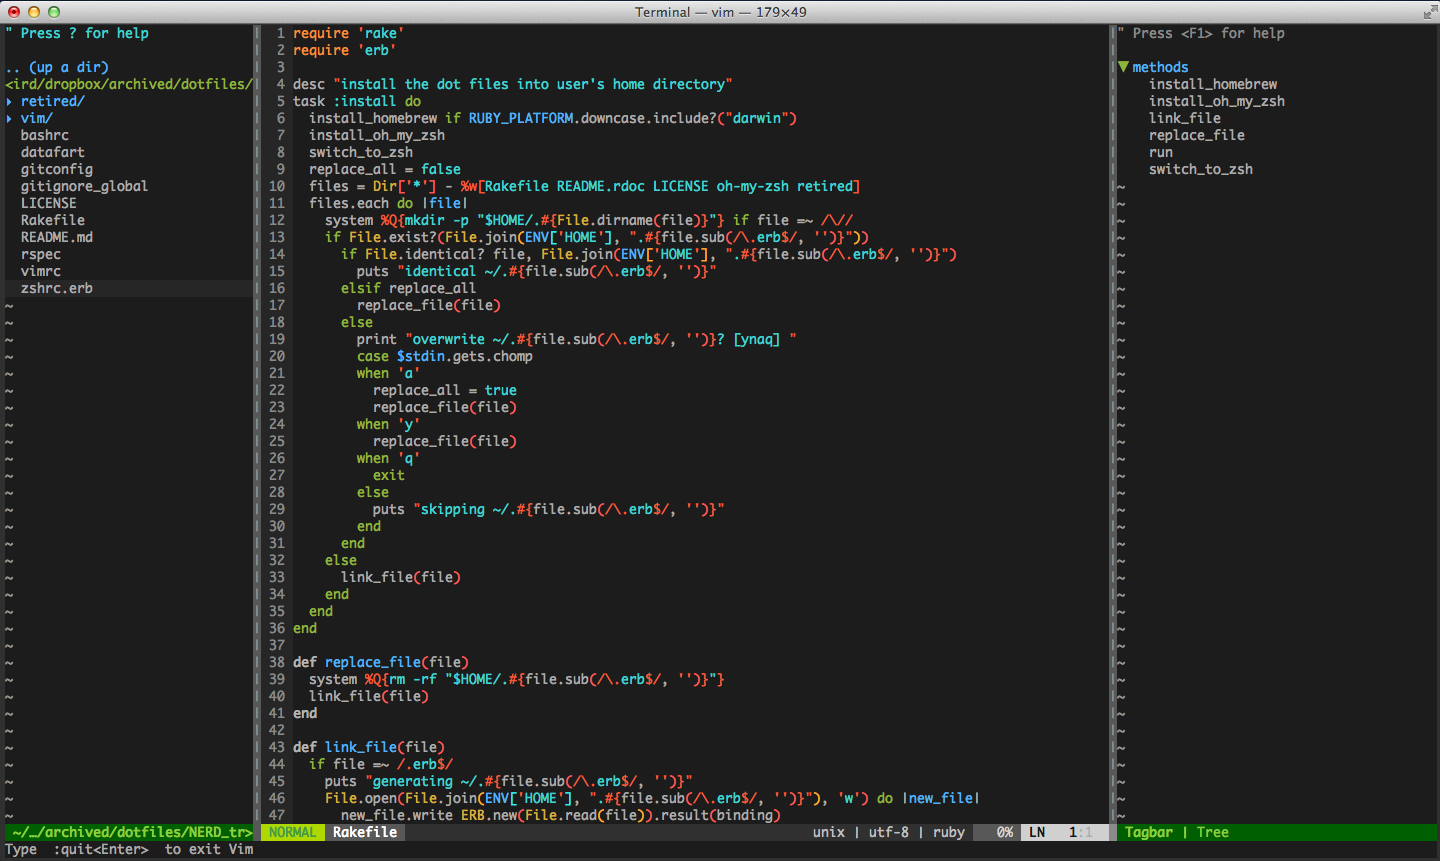1440x861 pixels.
Task: Place cursor on line 1 require 'rake'
Action: [349, 33]
